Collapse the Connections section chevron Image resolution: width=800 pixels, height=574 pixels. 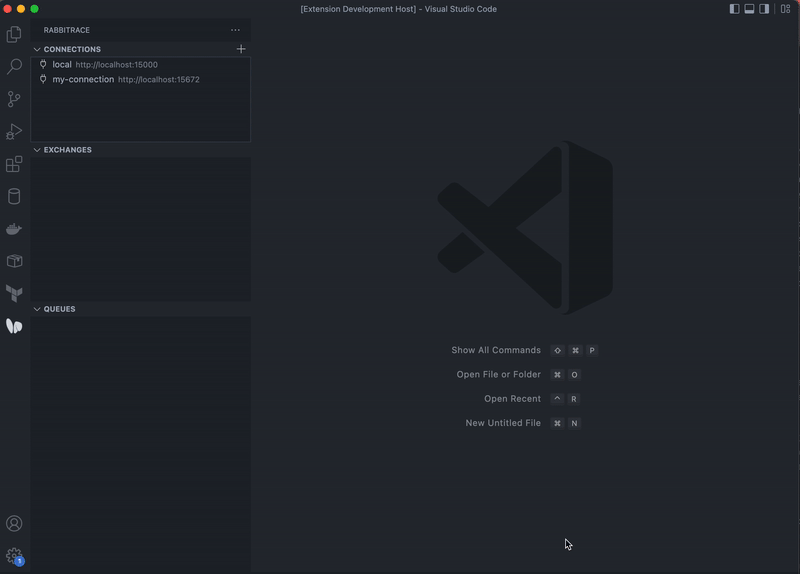coord(37,49)
